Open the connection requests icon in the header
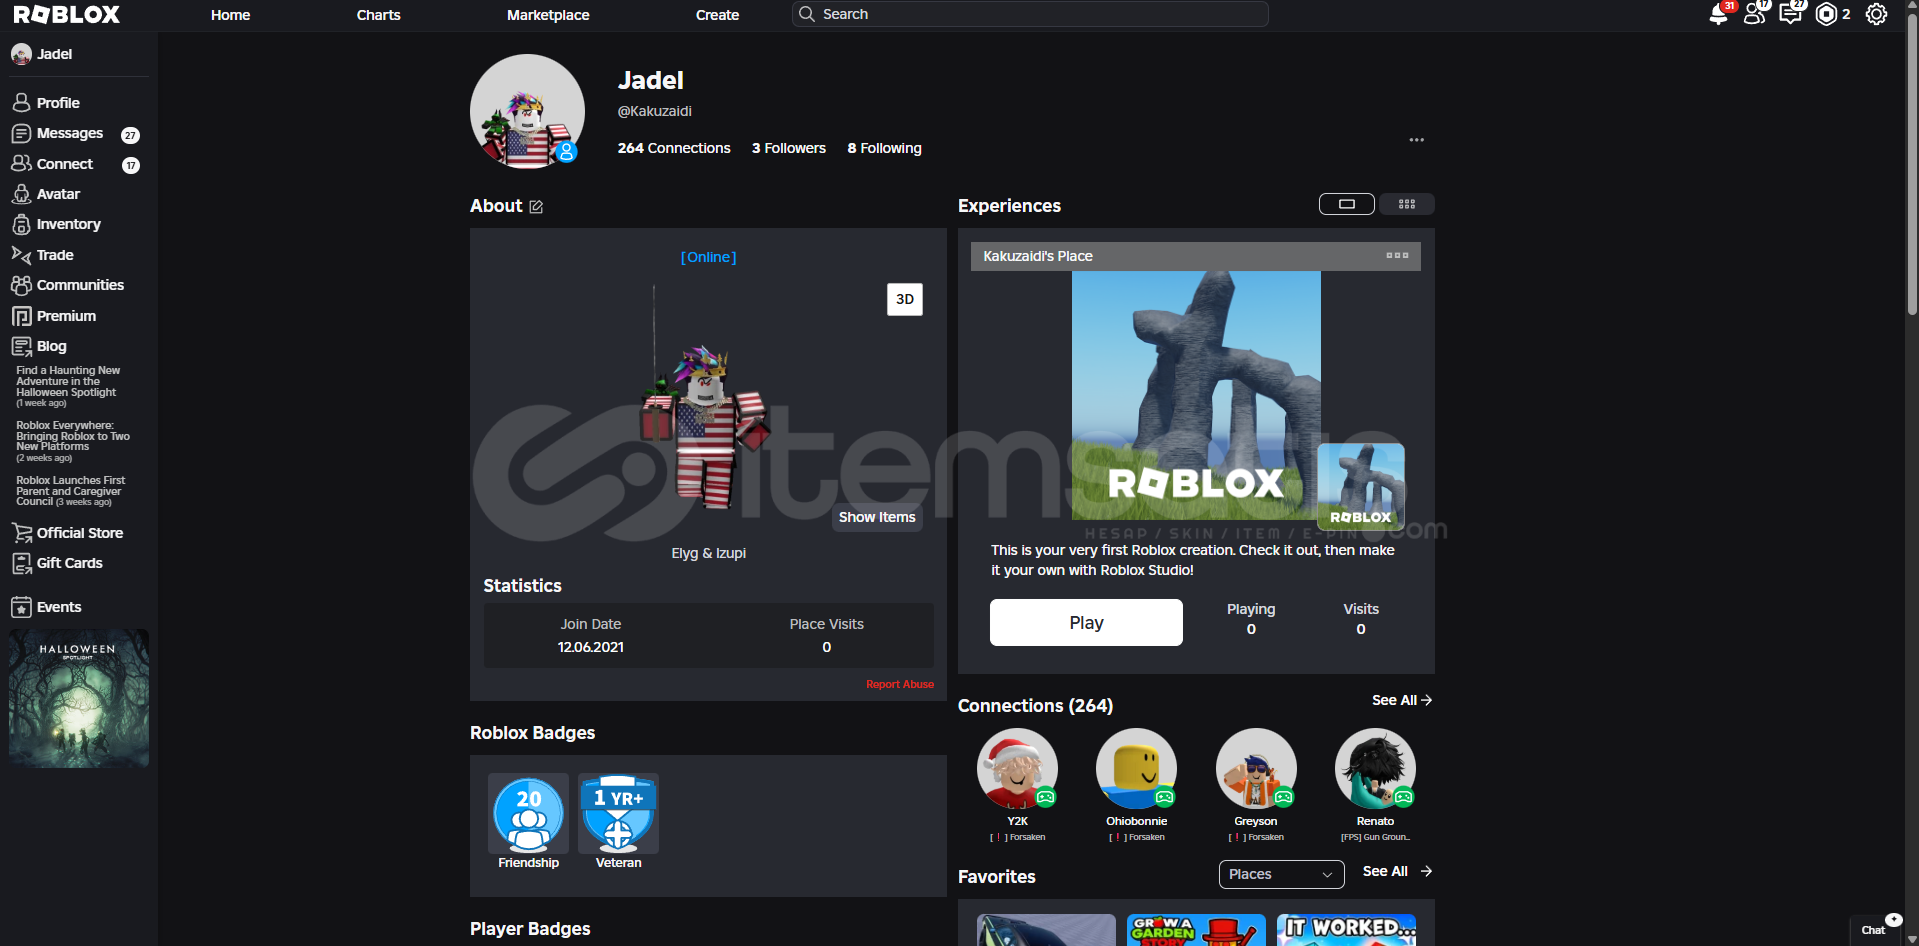 pos(1755,14)
